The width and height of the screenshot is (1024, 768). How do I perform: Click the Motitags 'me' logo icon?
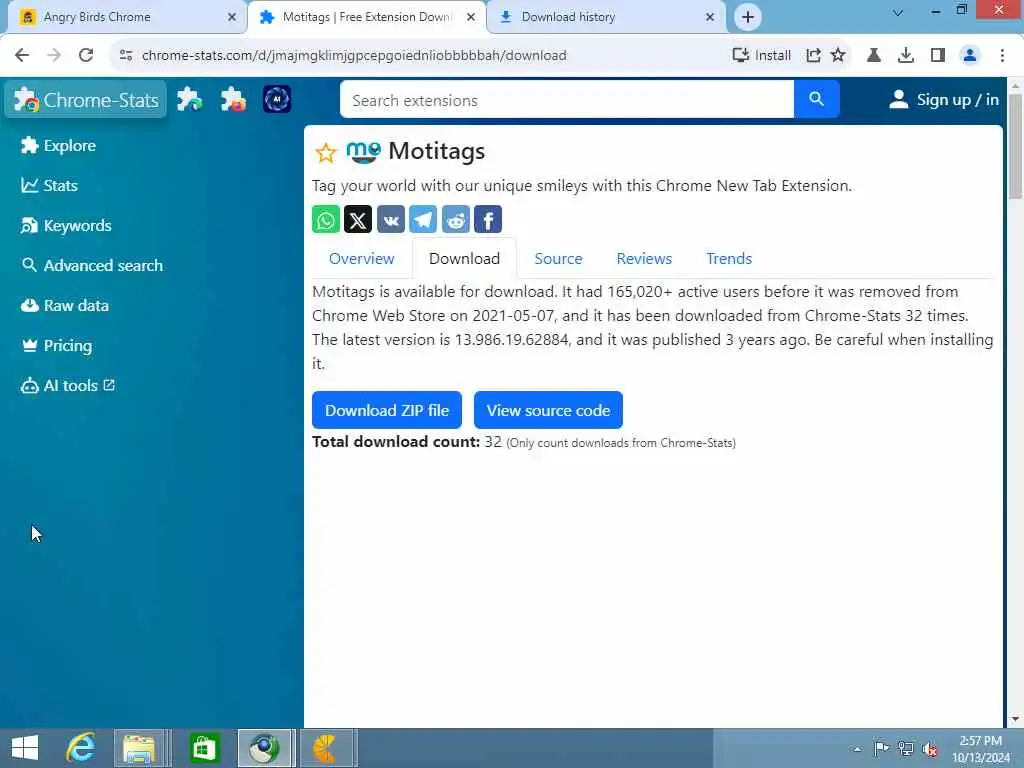point(363,152)
